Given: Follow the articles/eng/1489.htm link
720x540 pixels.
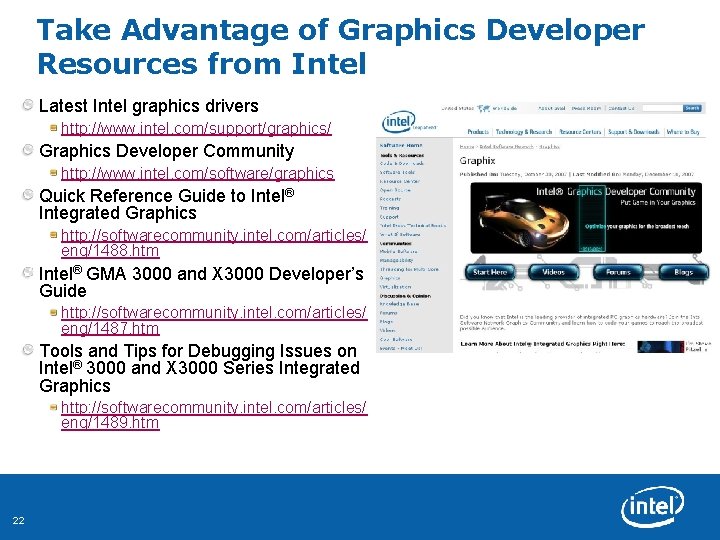Looking at the screenshot, I should (214, 415).
